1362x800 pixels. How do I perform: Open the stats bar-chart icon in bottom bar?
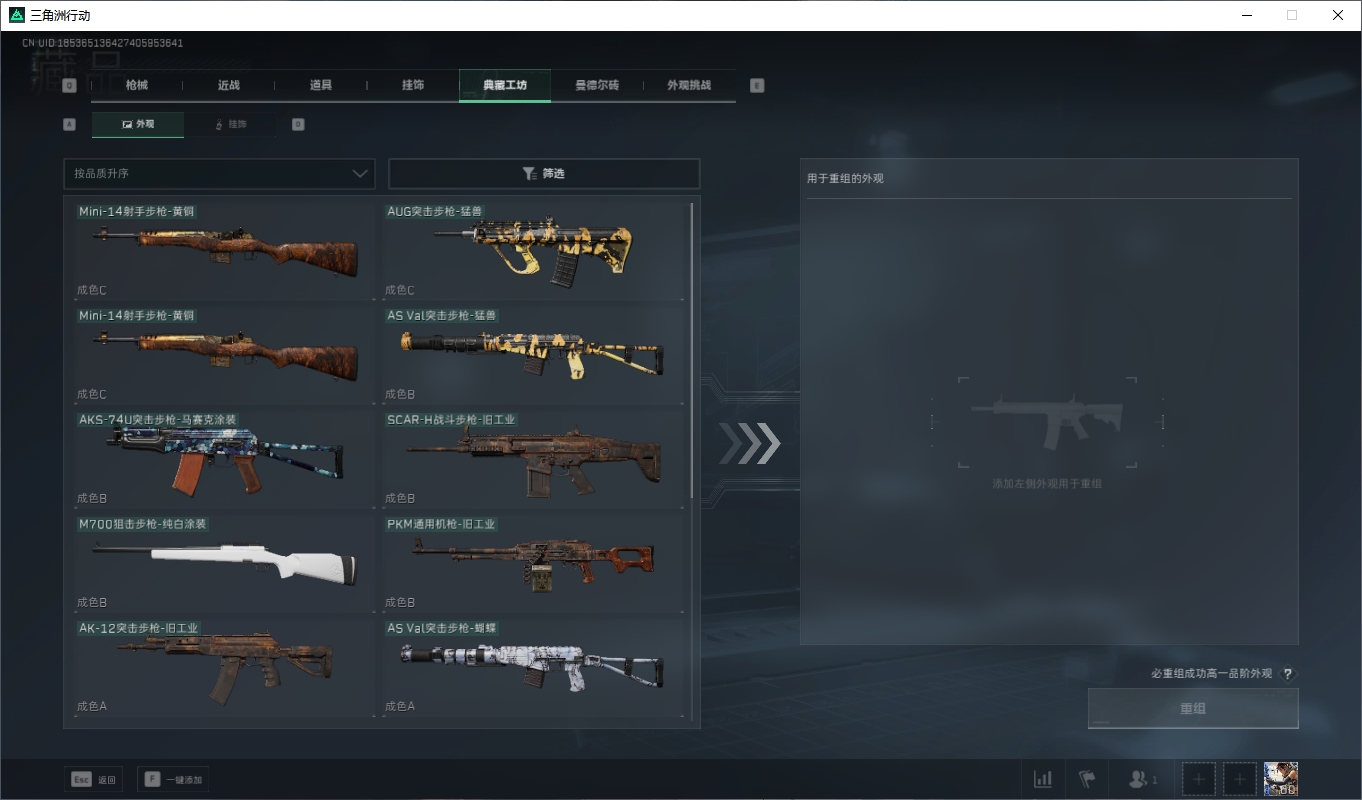pos(1042,779)
